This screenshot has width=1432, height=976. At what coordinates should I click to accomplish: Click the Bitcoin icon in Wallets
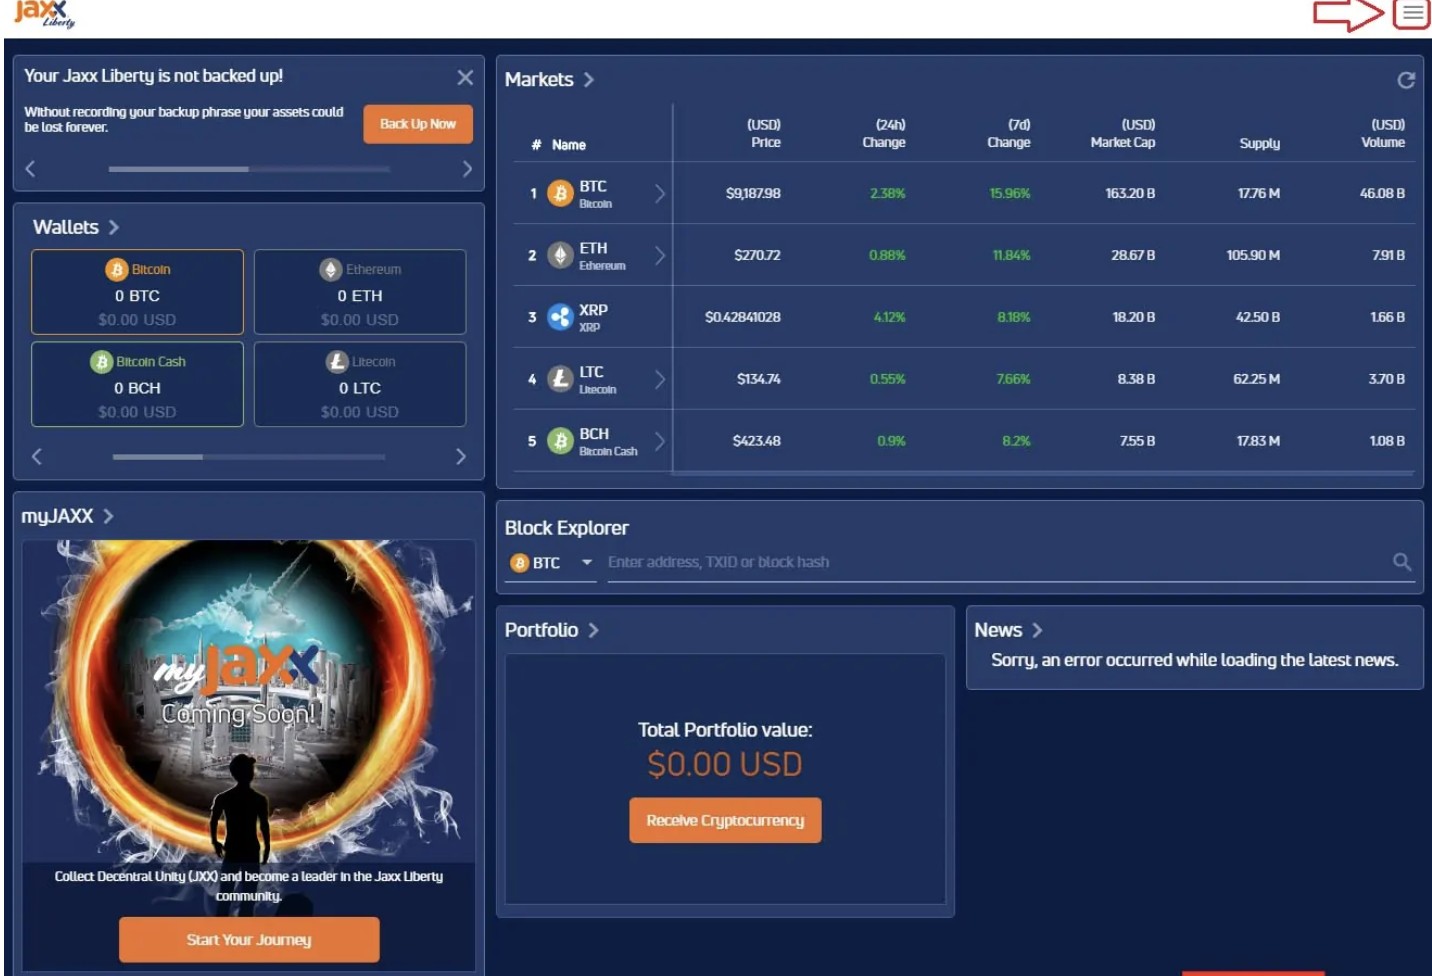tap(116, 270)
